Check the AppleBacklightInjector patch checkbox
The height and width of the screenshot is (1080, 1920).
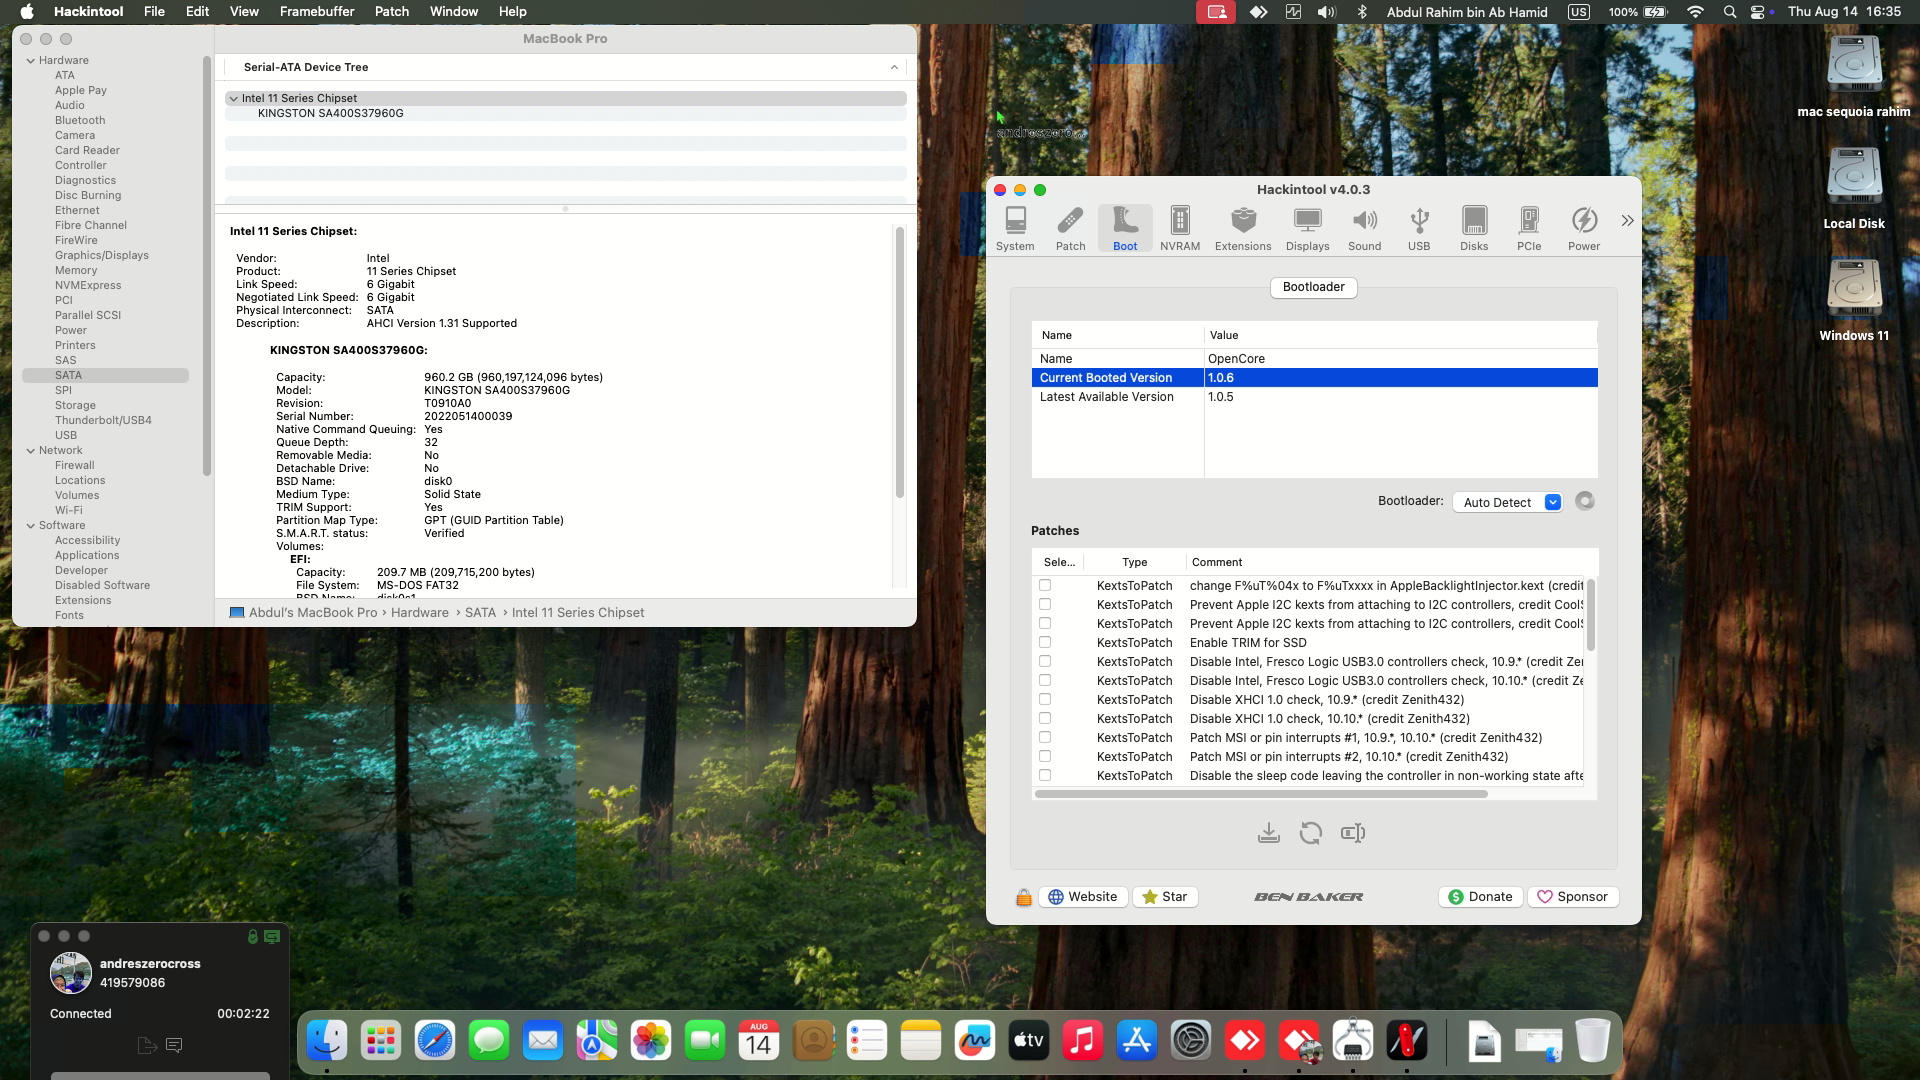[x=1045, y=585]
